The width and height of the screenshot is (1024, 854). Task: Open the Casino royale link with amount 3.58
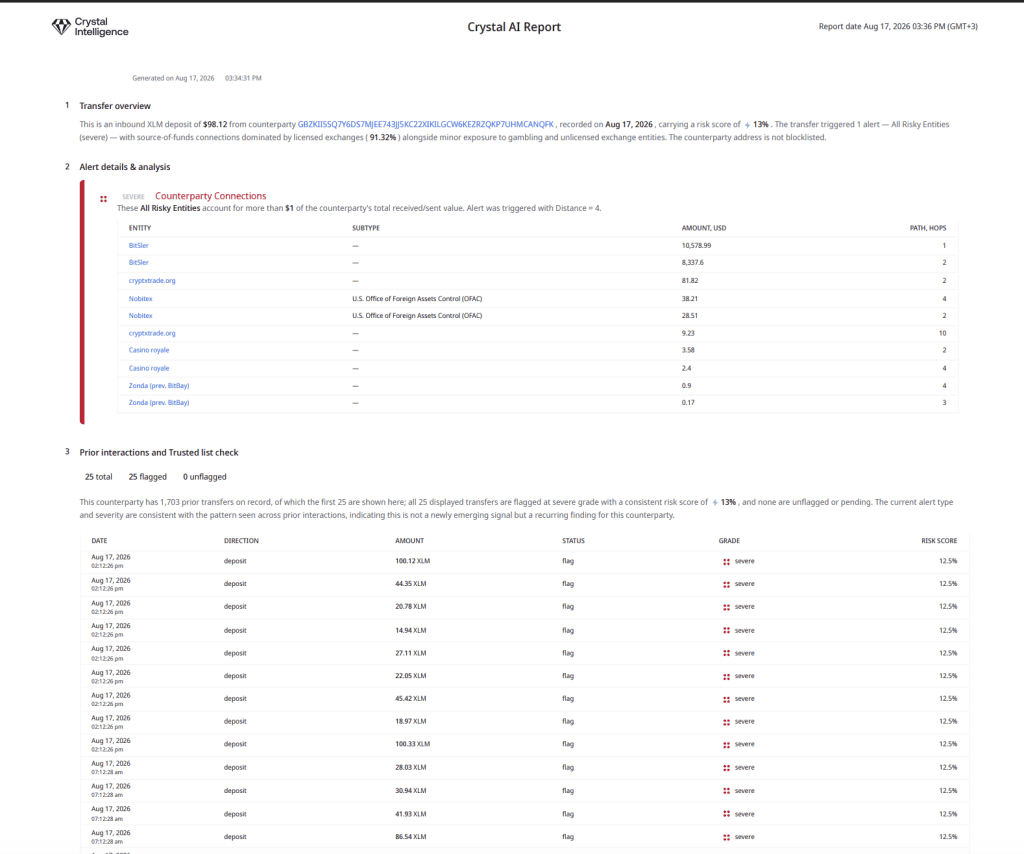click(149, 350)
